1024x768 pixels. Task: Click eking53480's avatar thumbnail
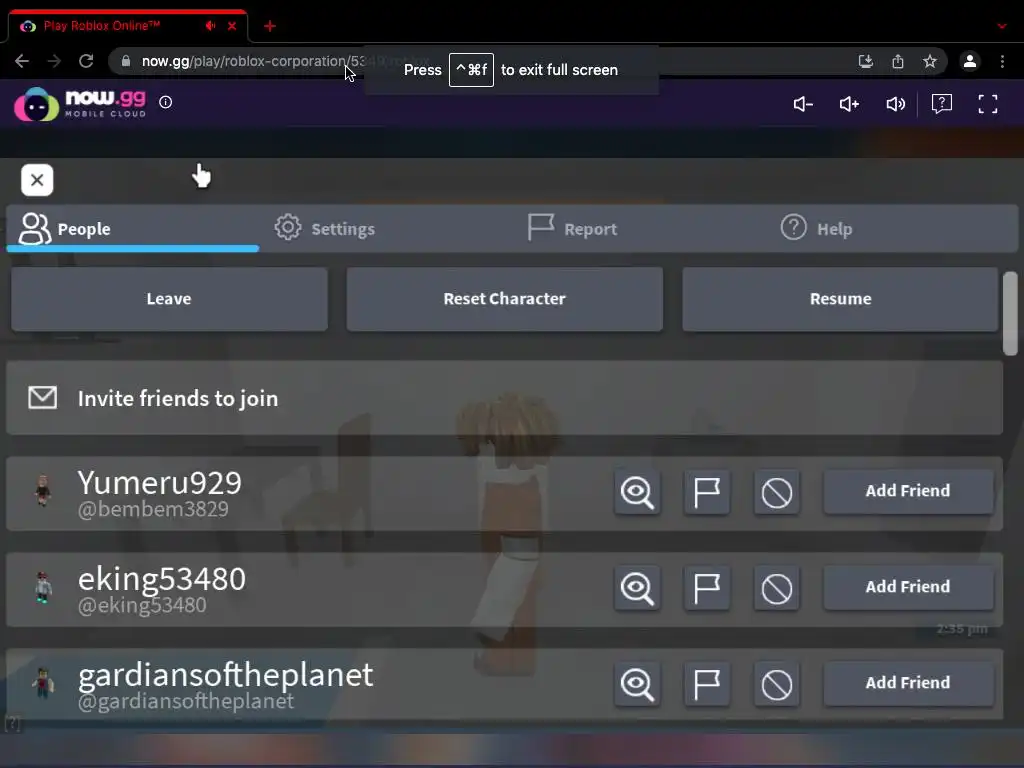coord(43,586)
